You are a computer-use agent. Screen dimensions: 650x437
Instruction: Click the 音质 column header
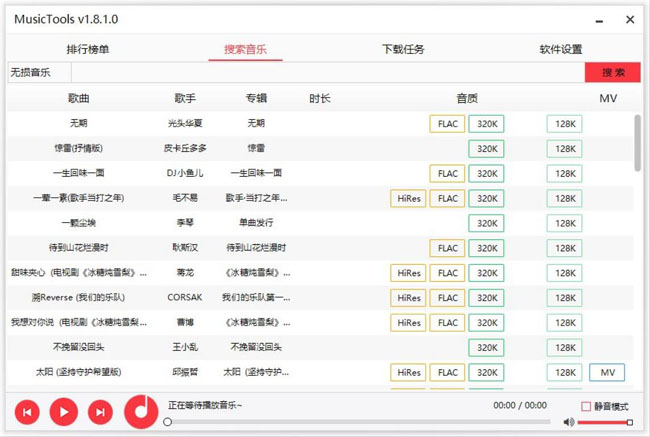coord(467,98)
